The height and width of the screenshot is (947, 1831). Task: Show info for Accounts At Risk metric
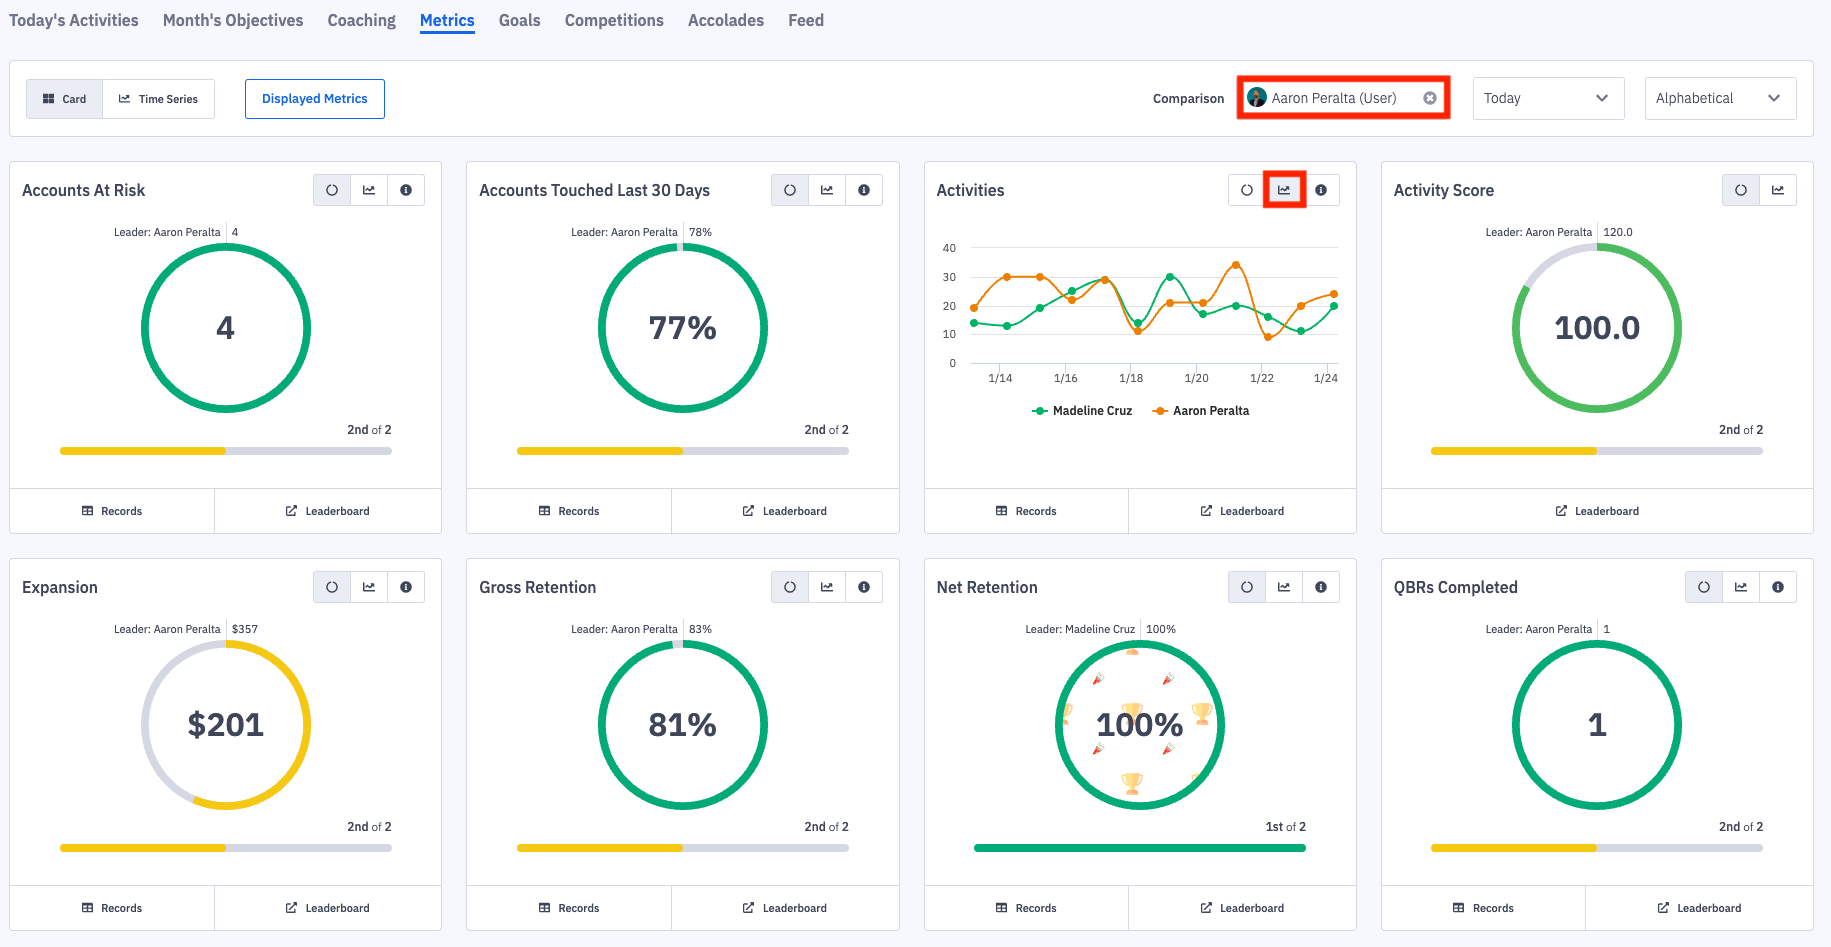pos(406,190)
